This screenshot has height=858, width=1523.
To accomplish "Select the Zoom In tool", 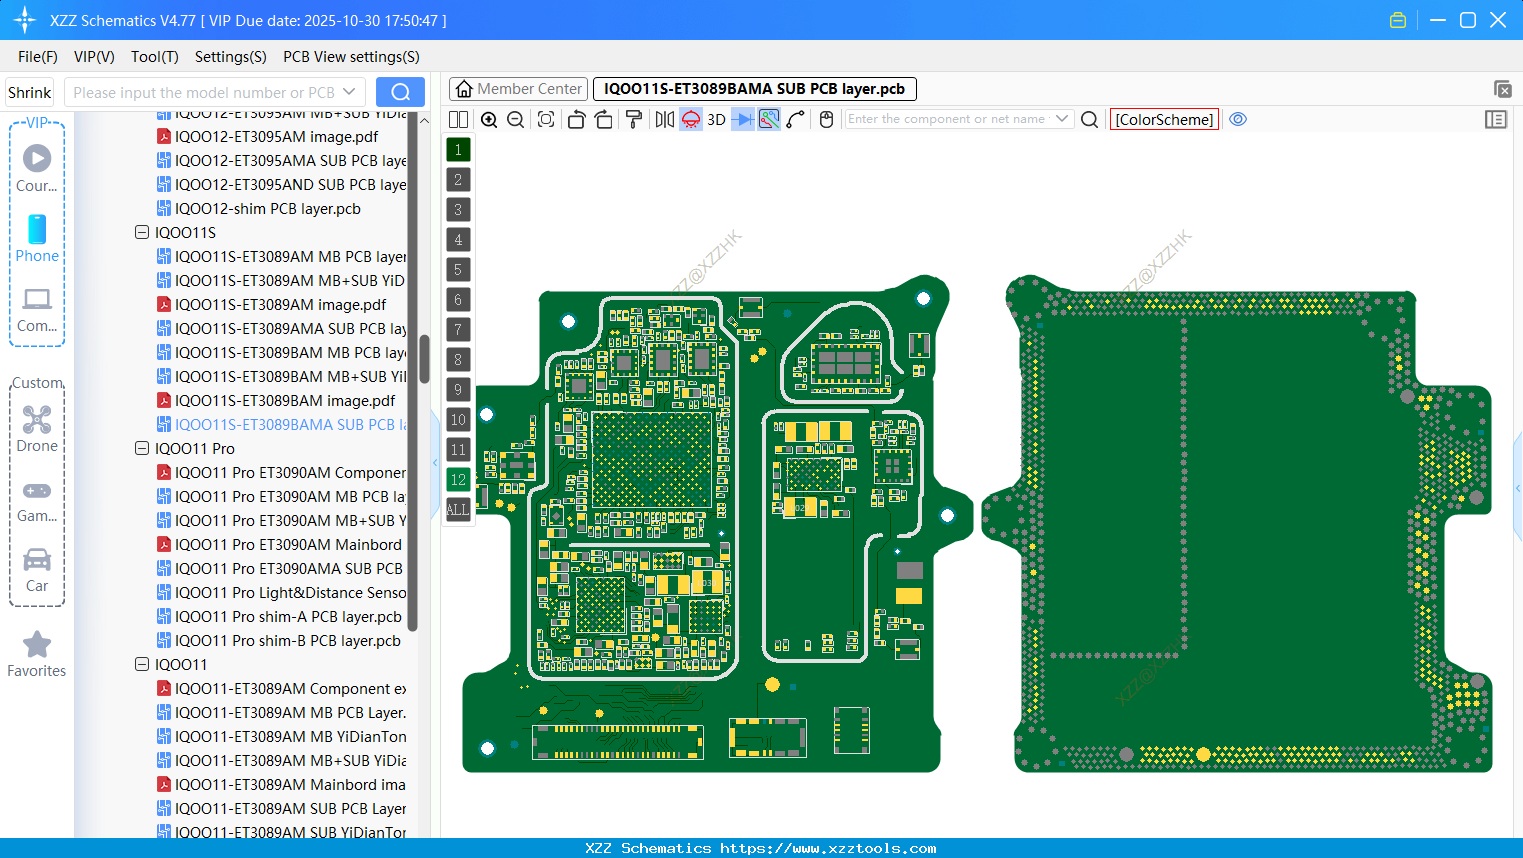I will tap(490, 119).
